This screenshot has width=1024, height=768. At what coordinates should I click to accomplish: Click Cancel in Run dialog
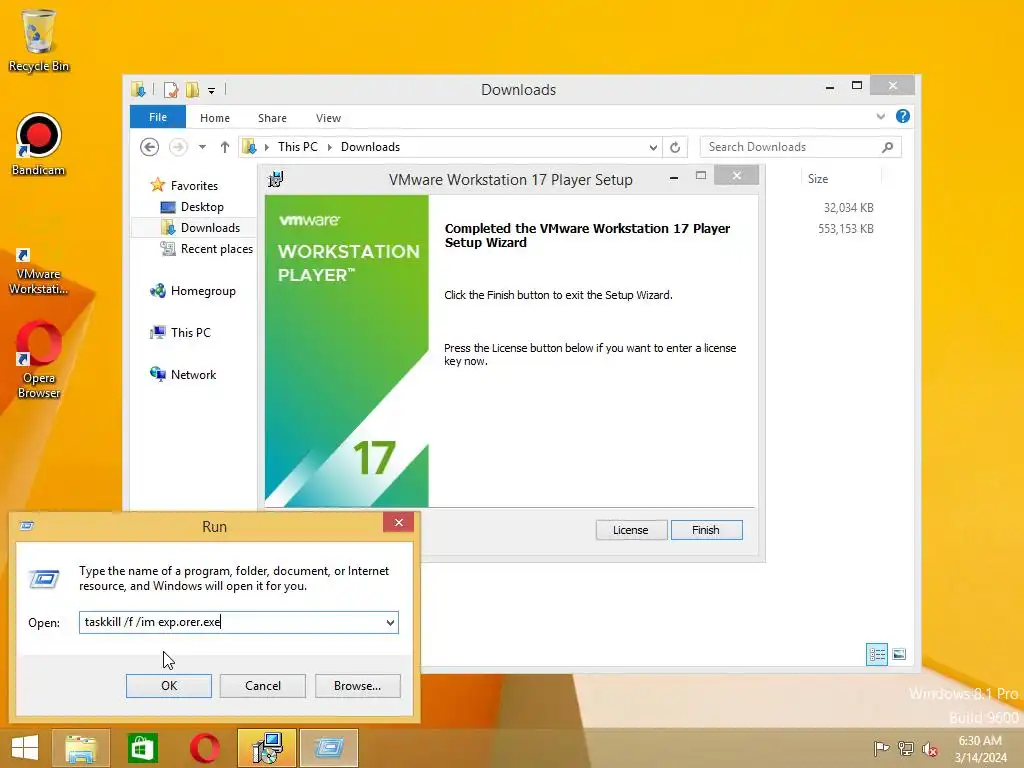(263, 686)
